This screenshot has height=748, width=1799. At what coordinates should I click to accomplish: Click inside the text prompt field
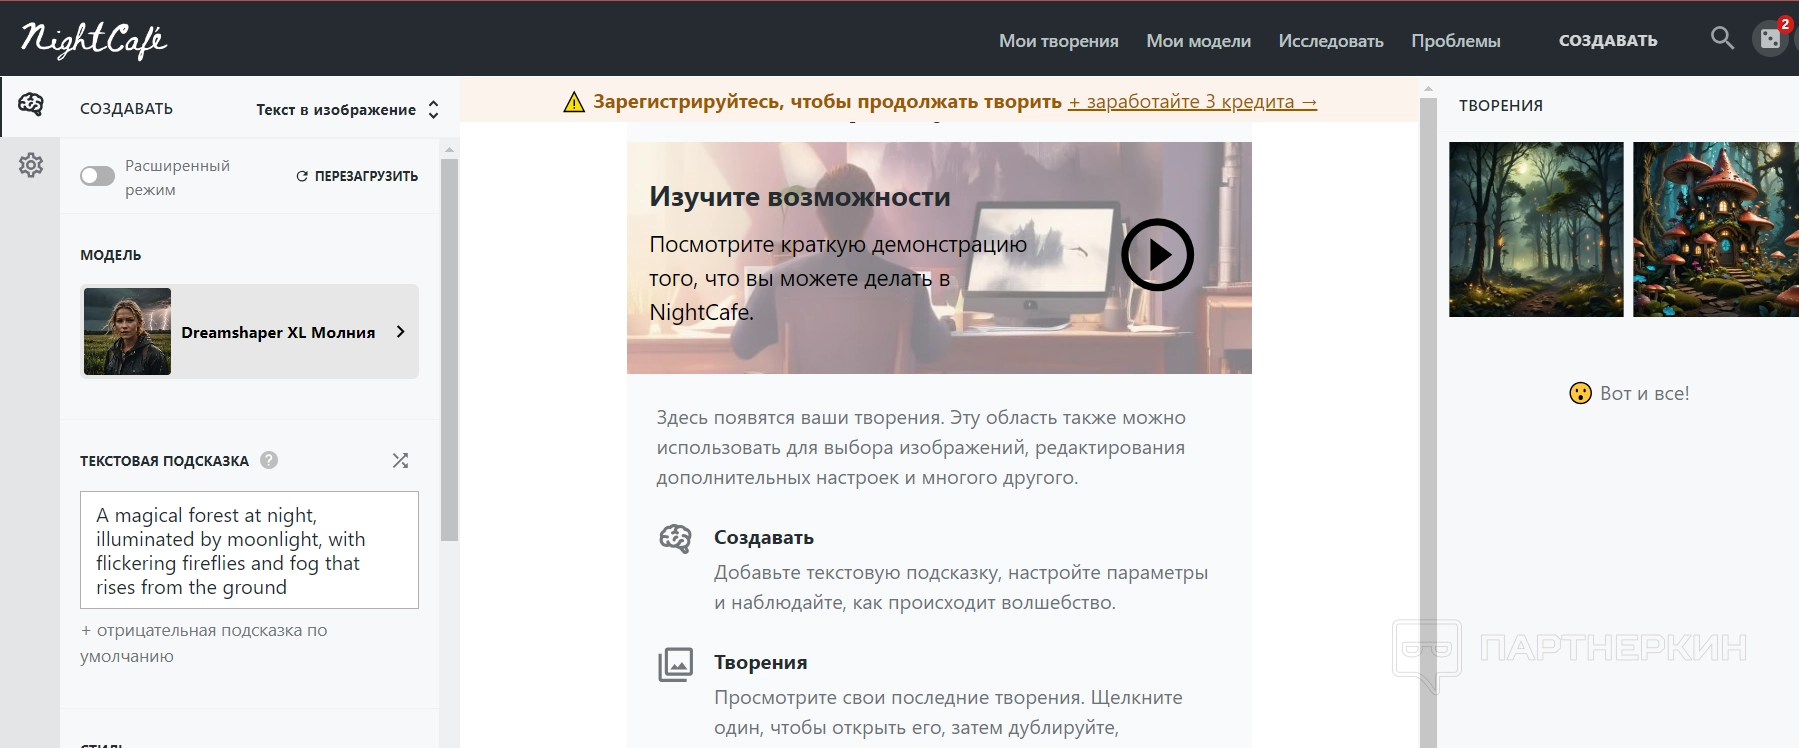pyautogui.click(x=249, y=550)
